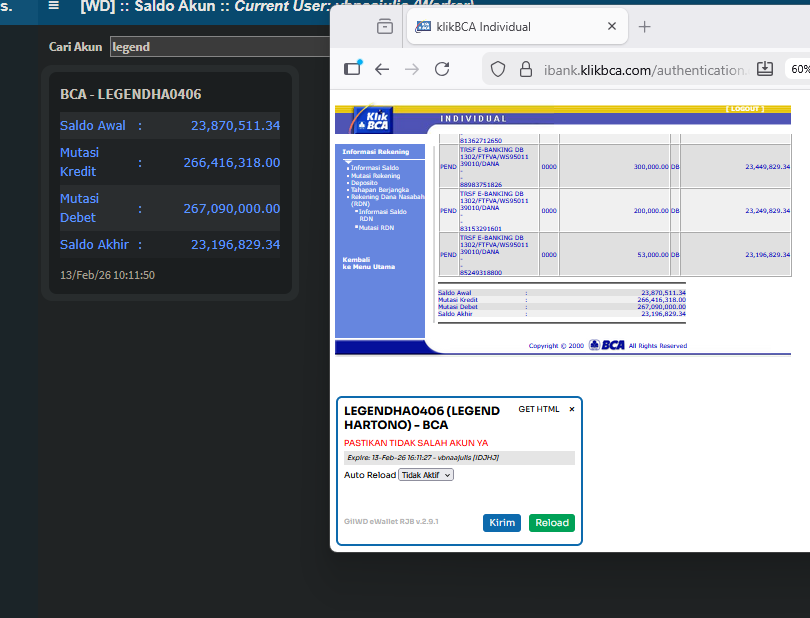Image resolution: width=810 pixels, height=618 pixels.
Task: Click PASTIKAN TIDAK SALAH AKUN YA warning
Action: pyautogui.click(x=416, y=443)
